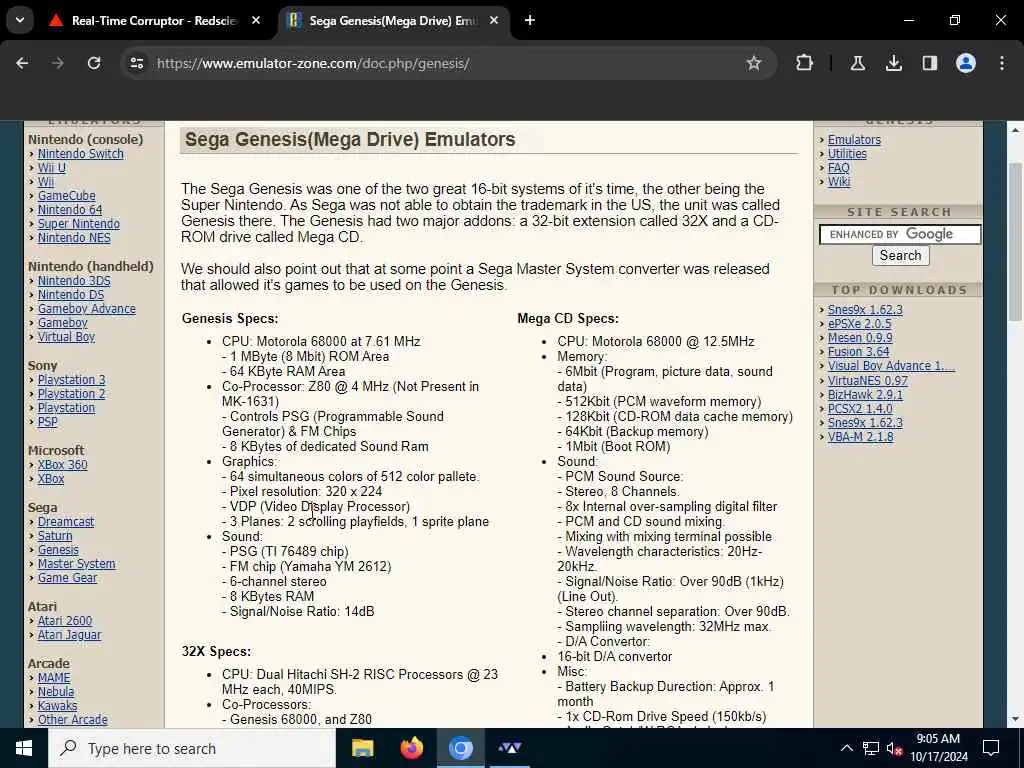This screenshot has width=1024, height=768.
Task: Open File Explorer from the taskbar
Action: [362, 748]
